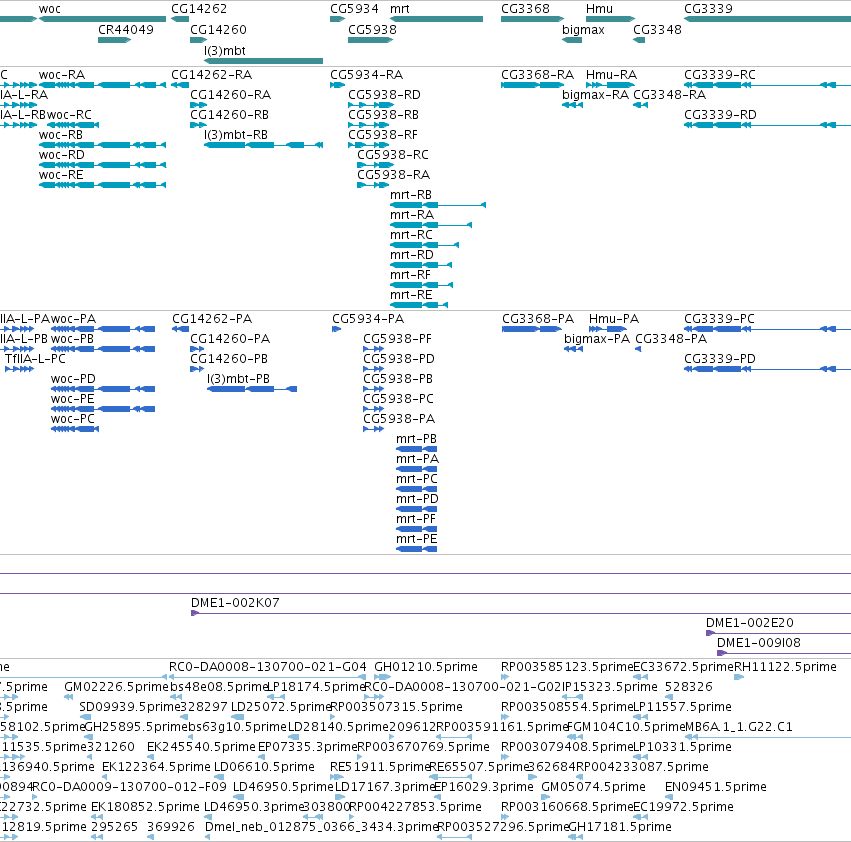This screenshot has height=842, width=851.
Task: Select transcript CG3348-RA
Action: click(x=669, y=94)
